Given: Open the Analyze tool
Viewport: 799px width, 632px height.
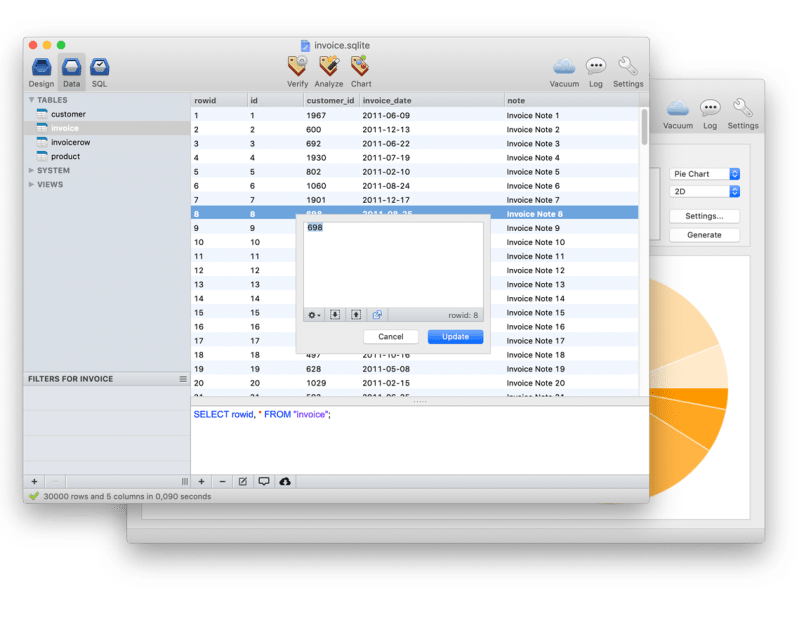Looking at the screenshot, I should point(329,72).
